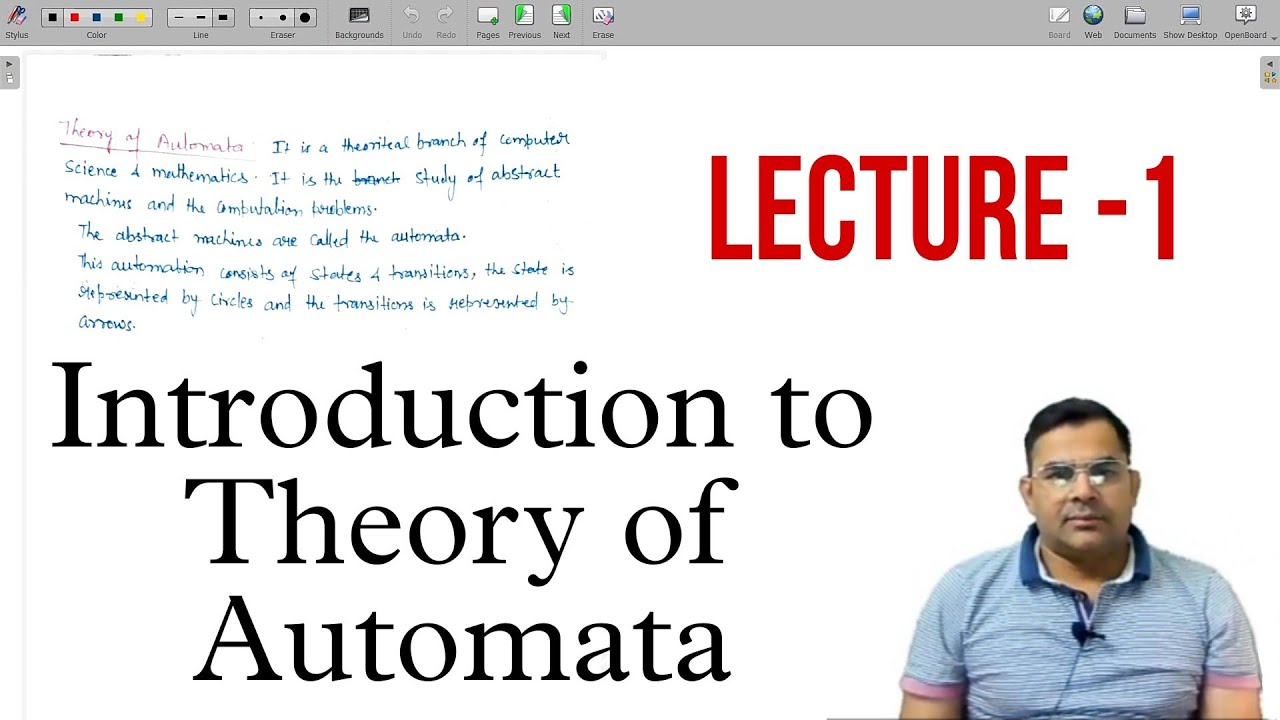The width and height of the screenshot is (1280, 720).
Task: Pick the blue pen color
Action: pos(96,17)
